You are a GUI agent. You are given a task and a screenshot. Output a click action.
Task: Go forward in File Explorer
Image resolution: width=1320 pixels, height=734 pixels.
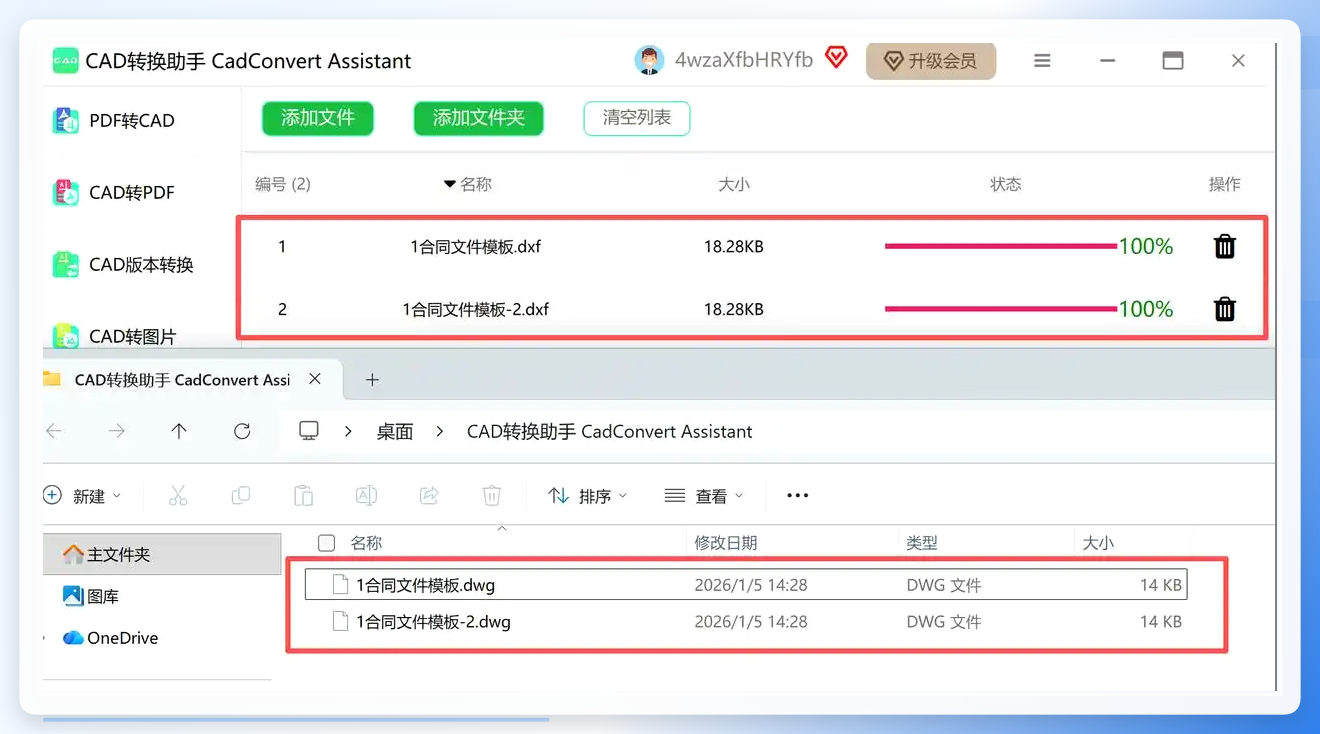[117, 431]
